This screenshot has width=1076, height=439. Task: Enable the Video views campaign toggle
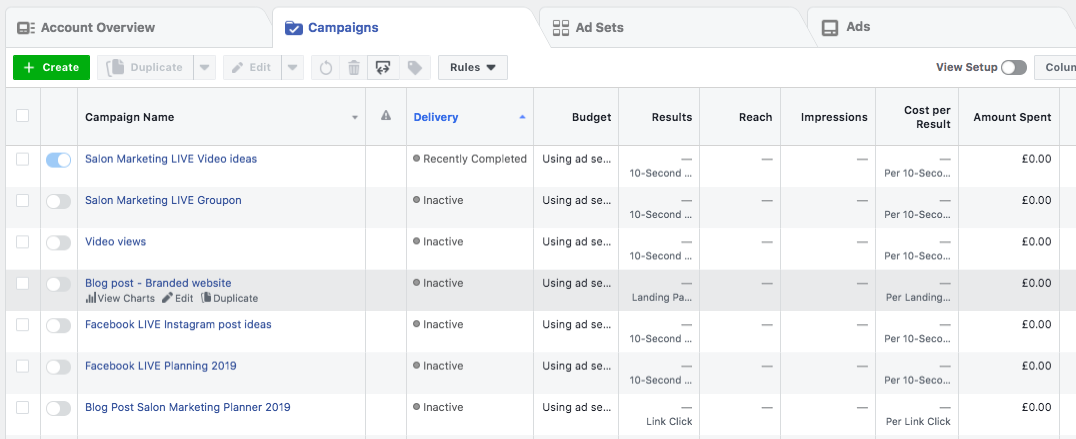click(58, 243)
